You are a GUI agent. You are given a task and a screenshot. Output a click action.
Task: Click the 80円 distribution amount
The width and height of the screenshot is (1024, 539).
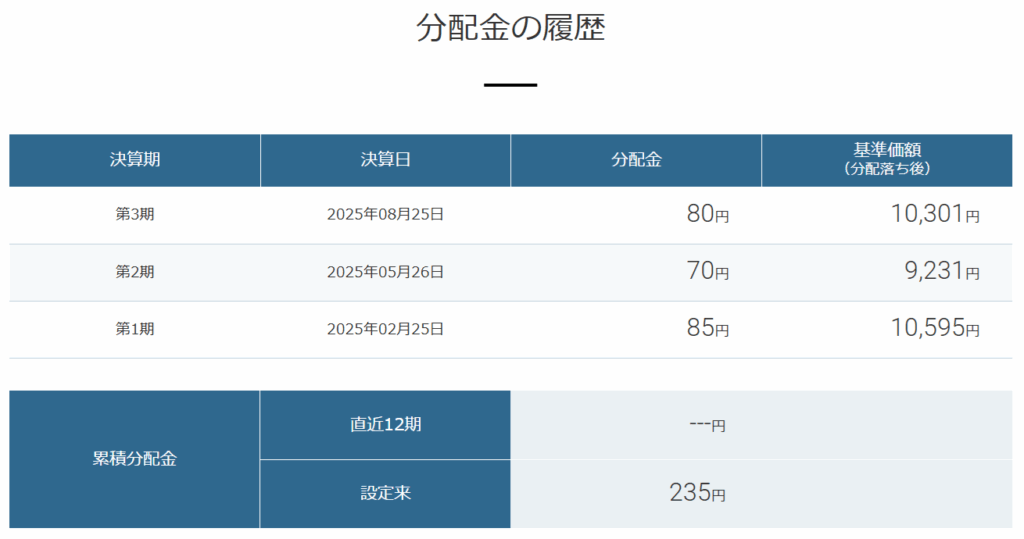(707, 214)
